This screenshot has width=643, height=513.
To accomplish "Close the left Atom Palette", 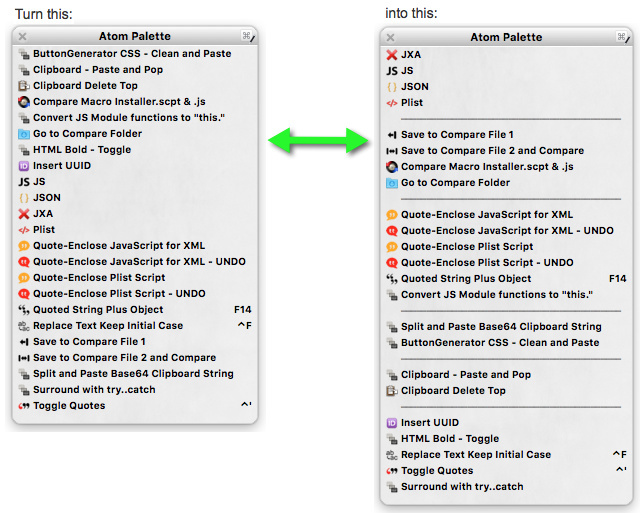I will 23,36.
